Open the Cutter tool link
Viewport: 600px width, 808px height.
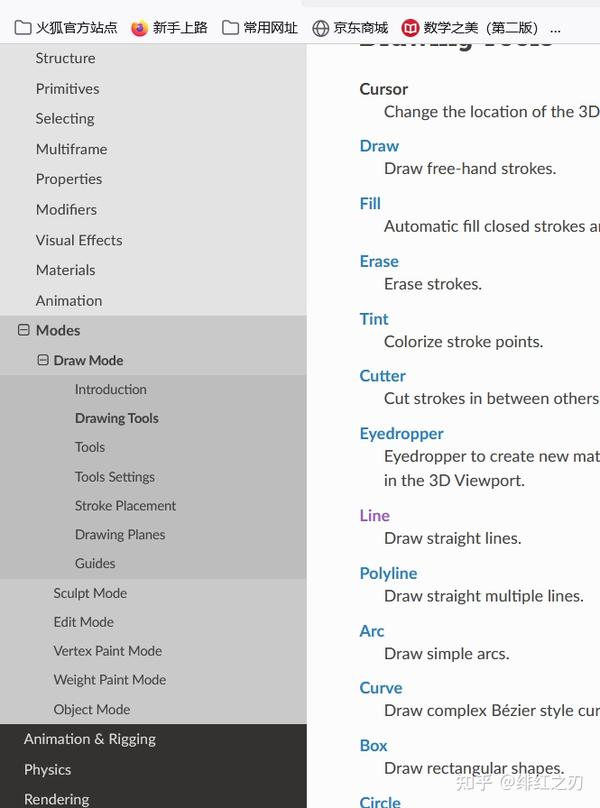click(x=382, y=376)
